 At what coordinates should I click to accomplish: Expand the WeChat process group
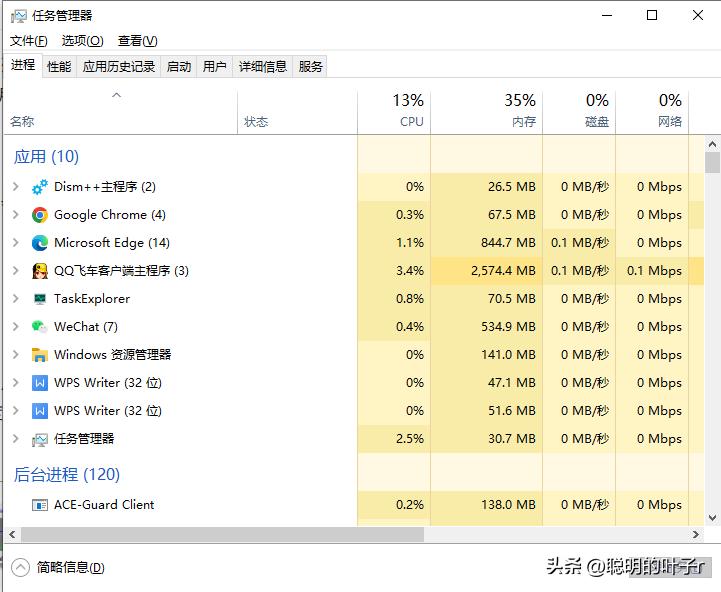pyautogui.click(x=16, y=327)
